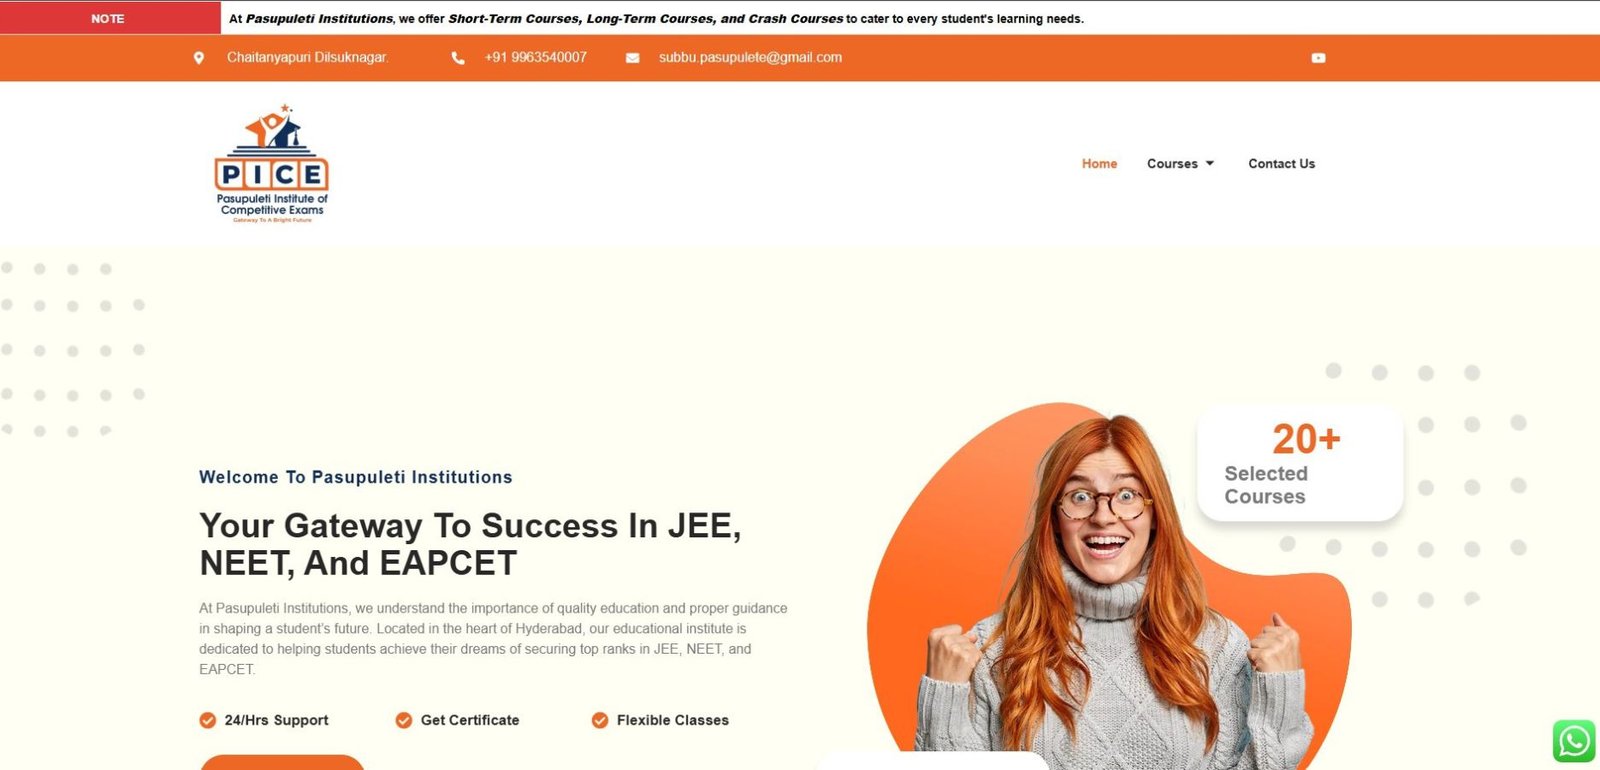Click the red NOTE label
The height and width of the screenshot is (770, 1600).
click(x=108, y=18)
